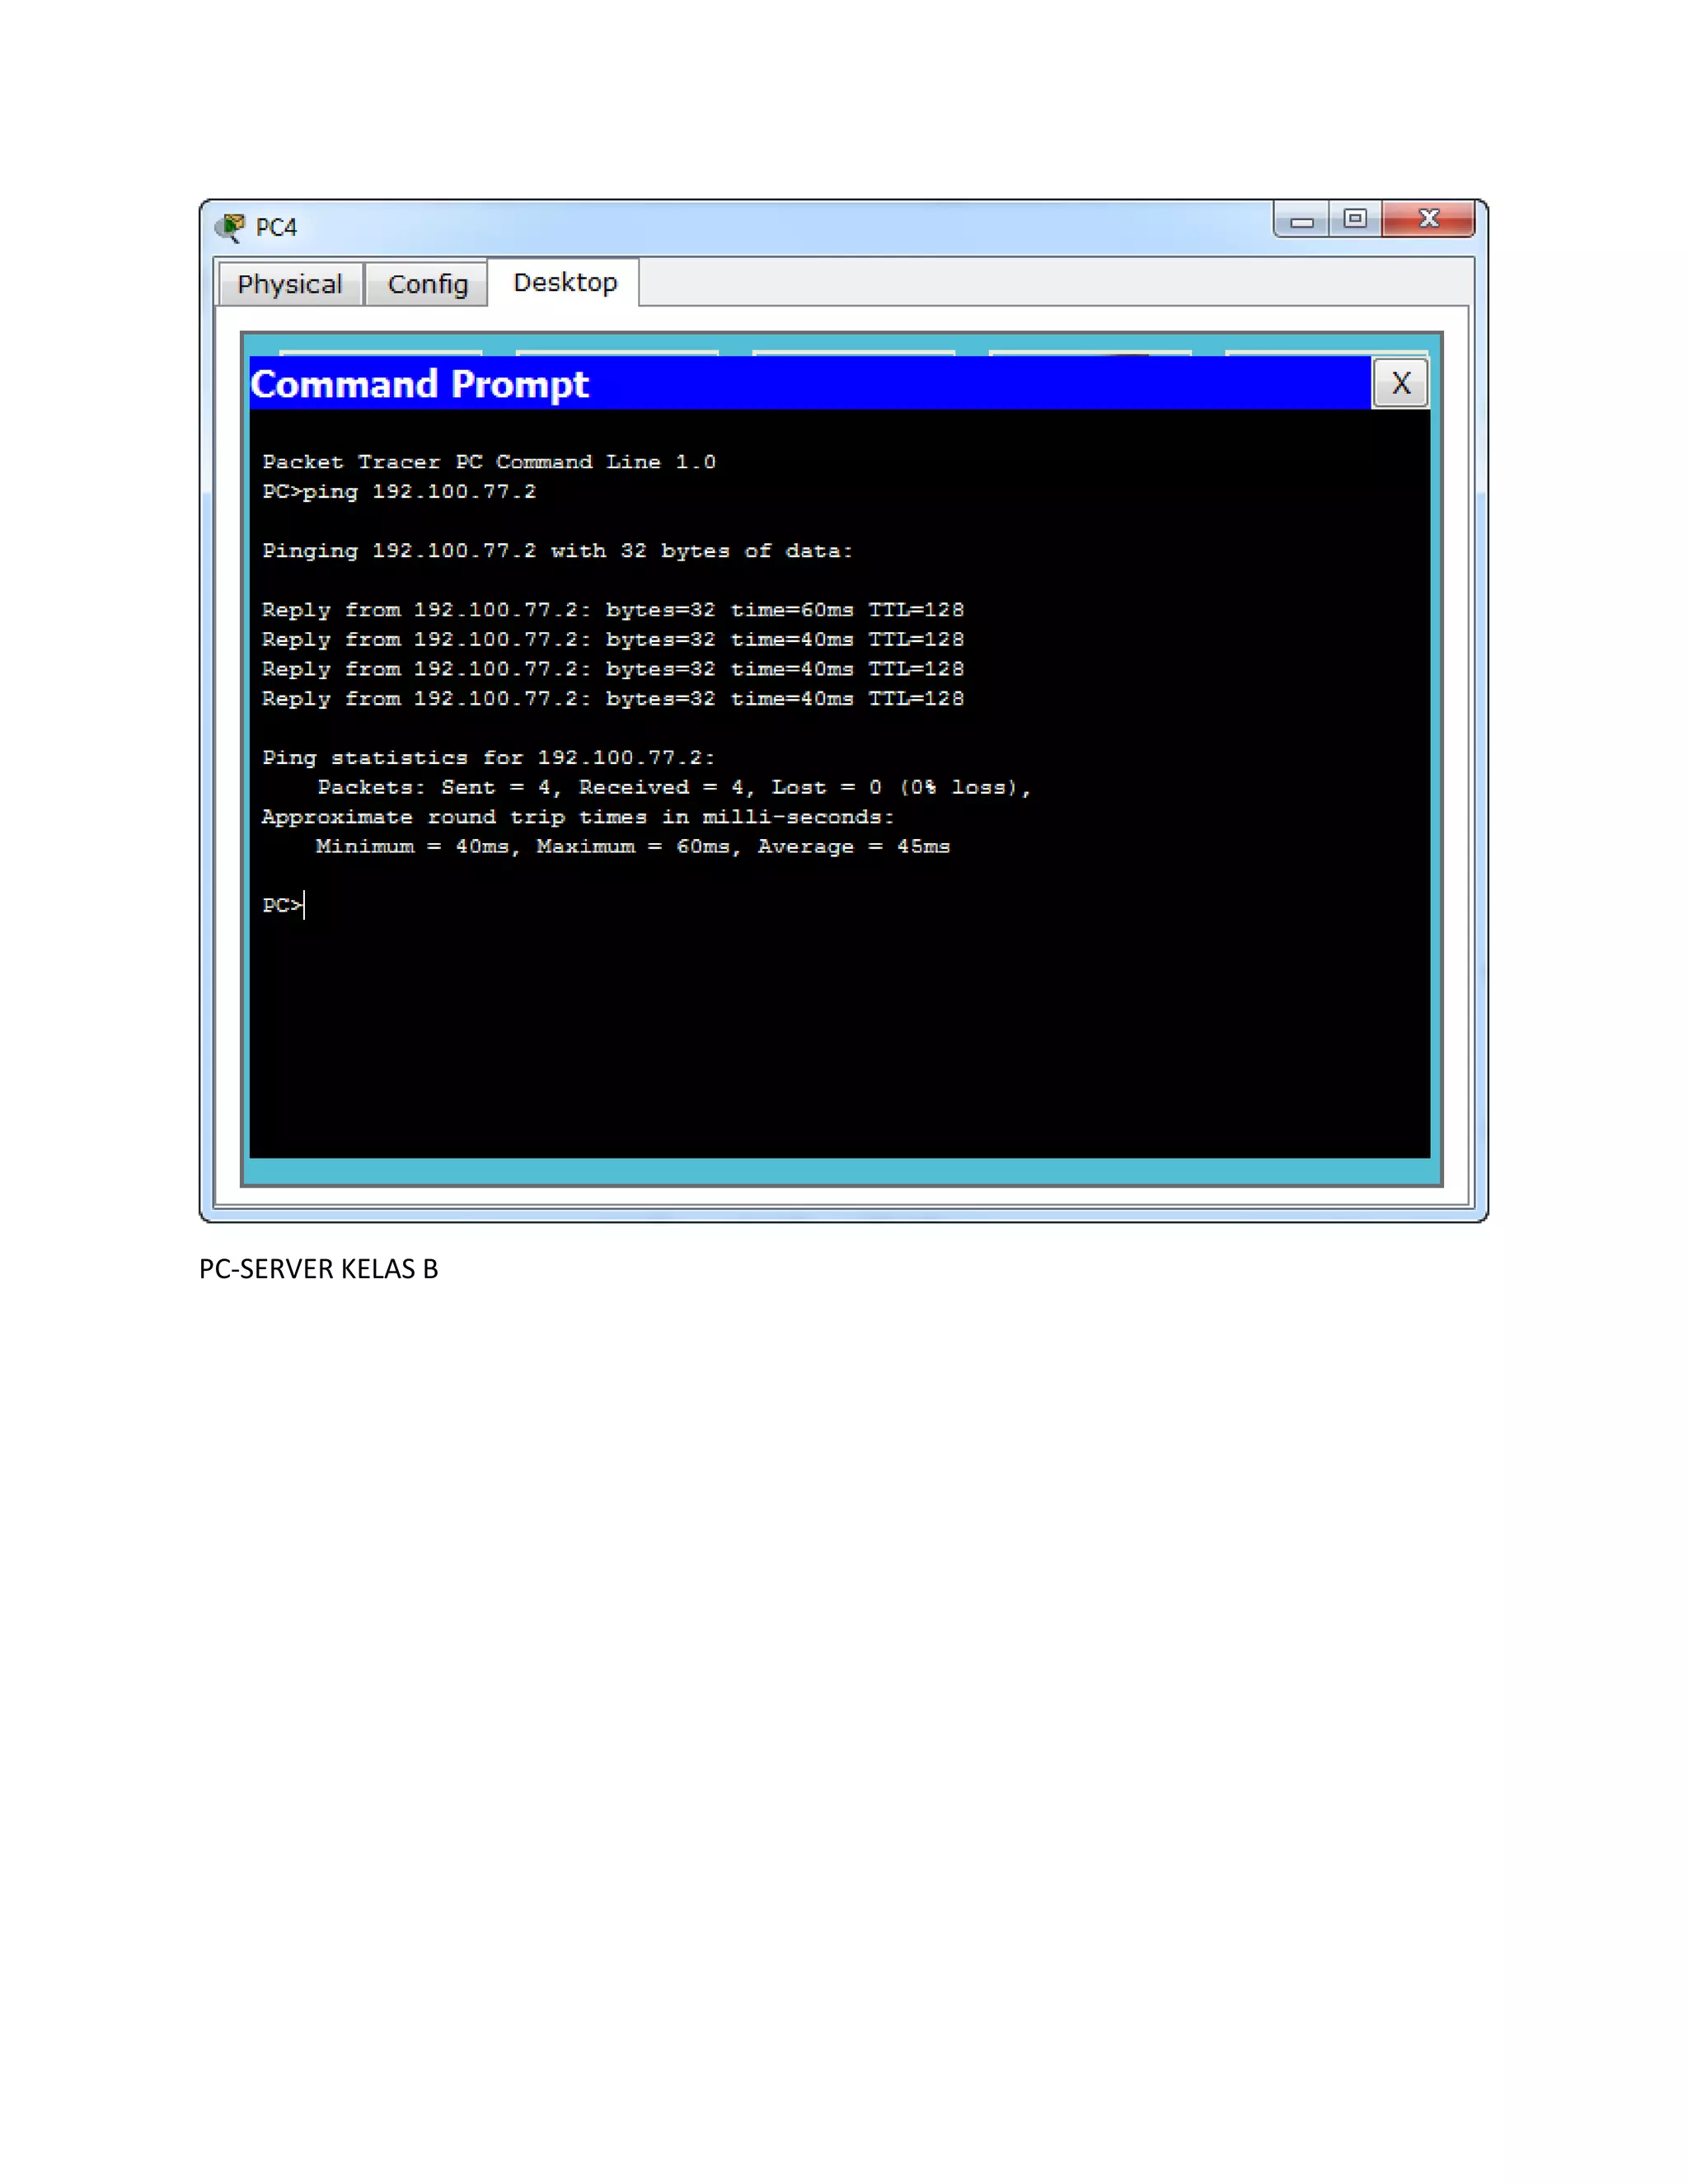
Task: Open the Config tab
Action: tap(427, 285)
